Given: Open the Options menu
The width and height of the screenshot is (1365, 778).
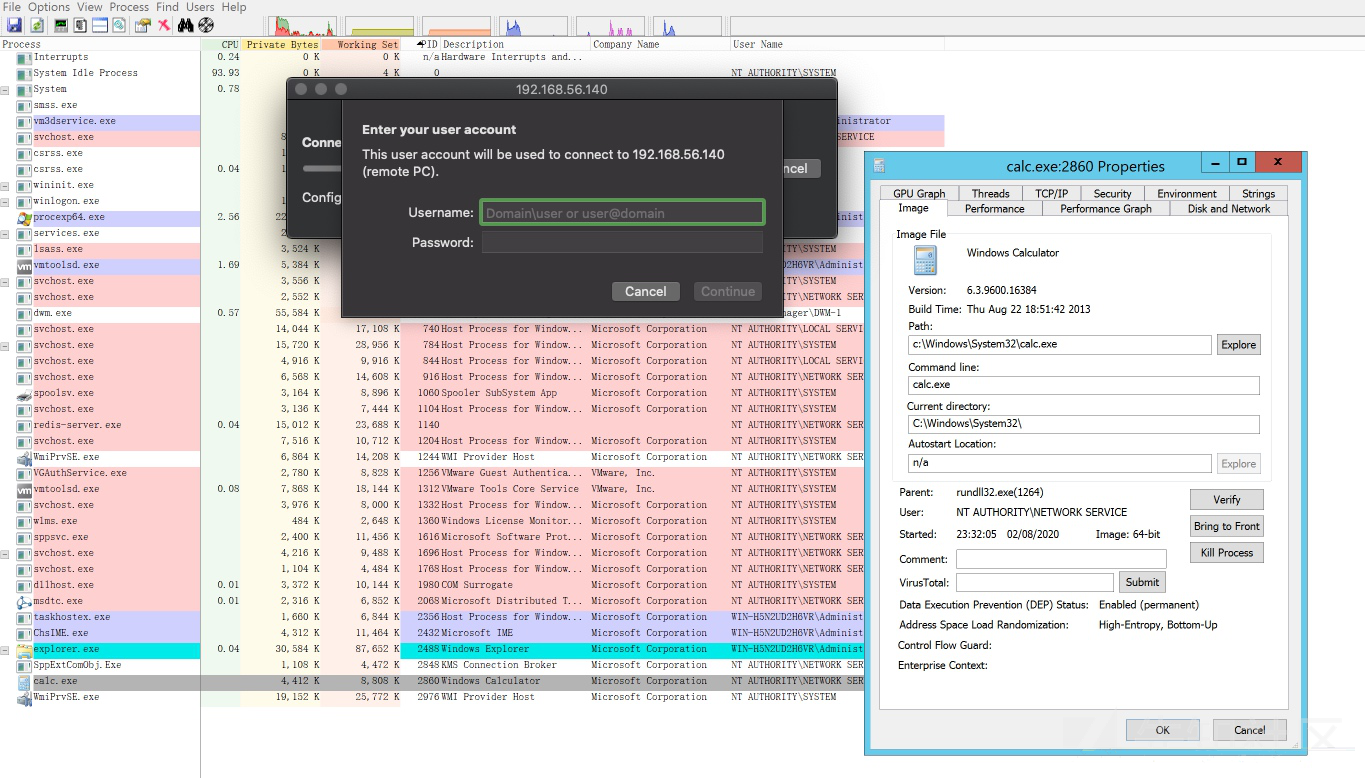Looking at the screenshot, I should pyautogui.click(x=49, y=7).
